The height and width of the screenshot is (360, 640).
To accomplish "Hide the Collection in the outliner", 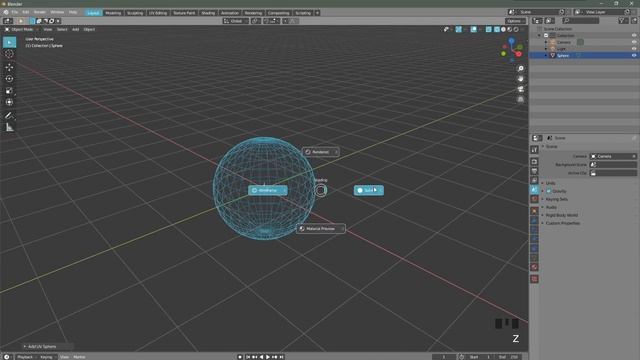I will click(x=634, y=36).
